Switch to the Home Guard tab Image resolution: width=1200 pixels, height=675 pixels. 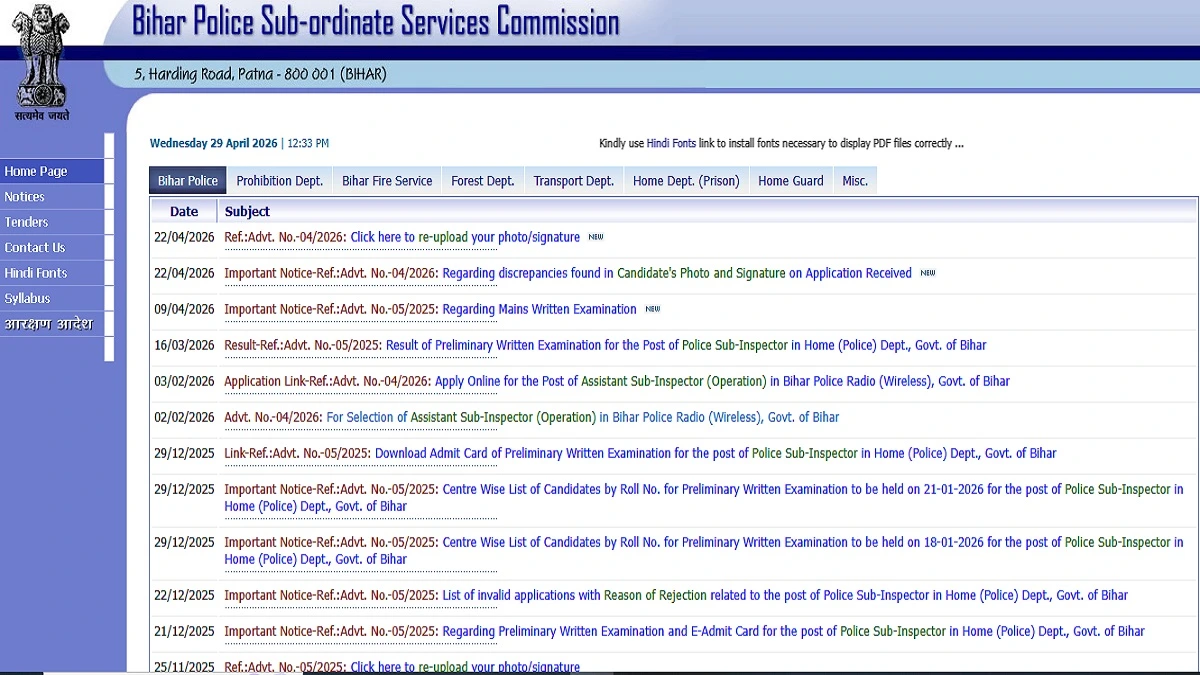[x=790, y=181]
